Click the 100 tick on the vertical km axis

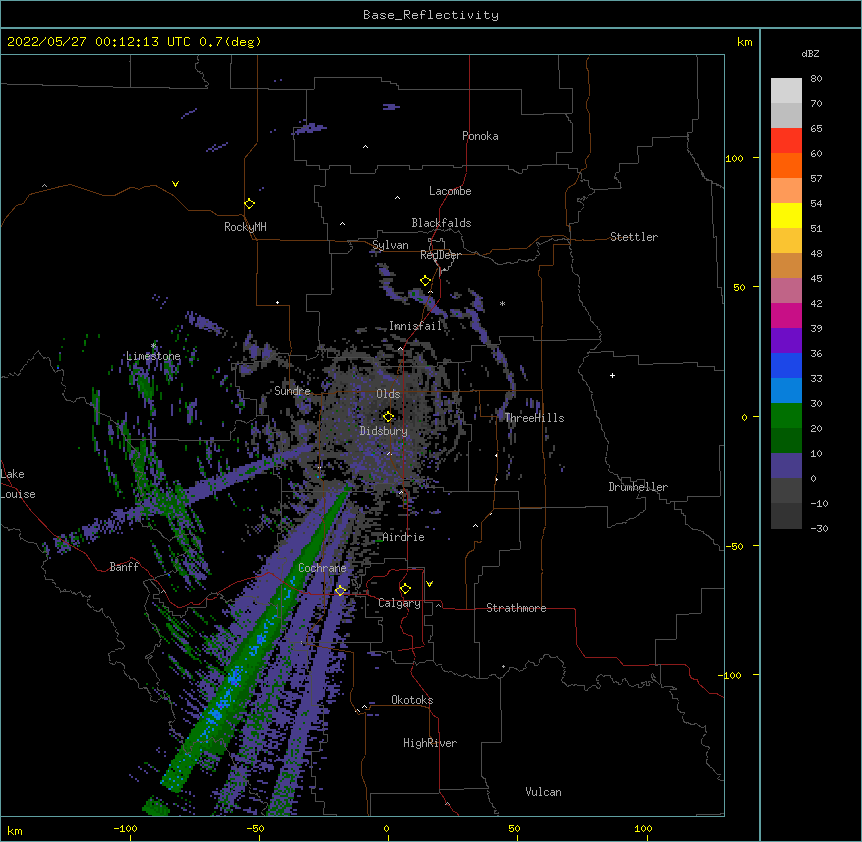coord(734,158)
